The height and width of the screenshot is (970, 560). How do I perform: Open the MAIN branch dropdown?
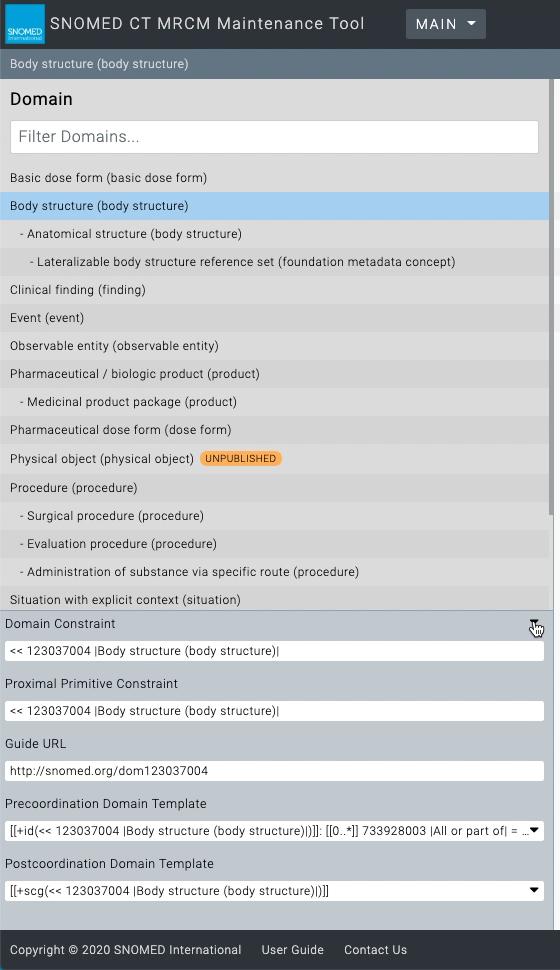point(446,24)
